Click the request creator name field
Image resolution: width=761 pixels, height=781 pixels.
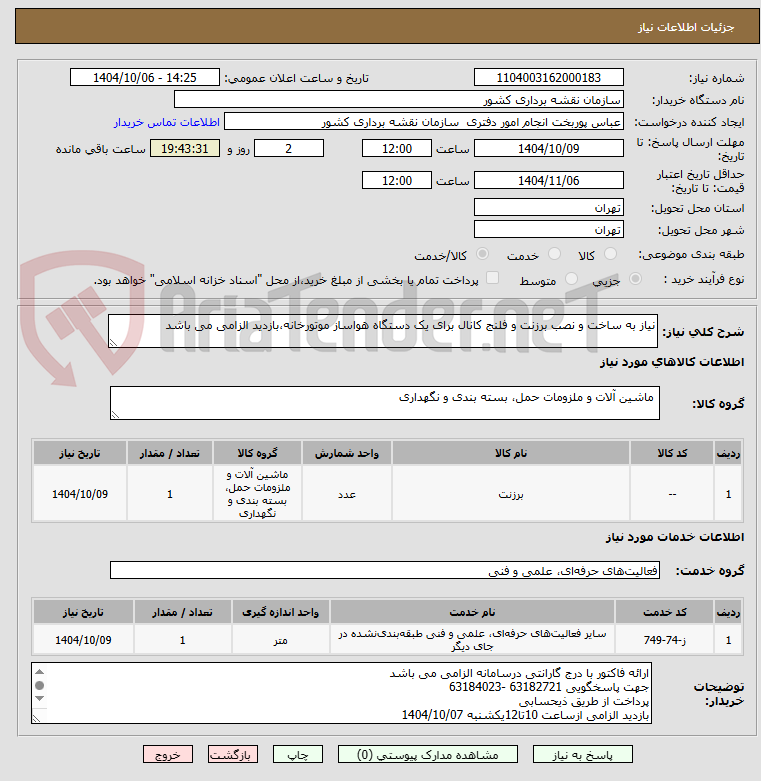[424, 122]
